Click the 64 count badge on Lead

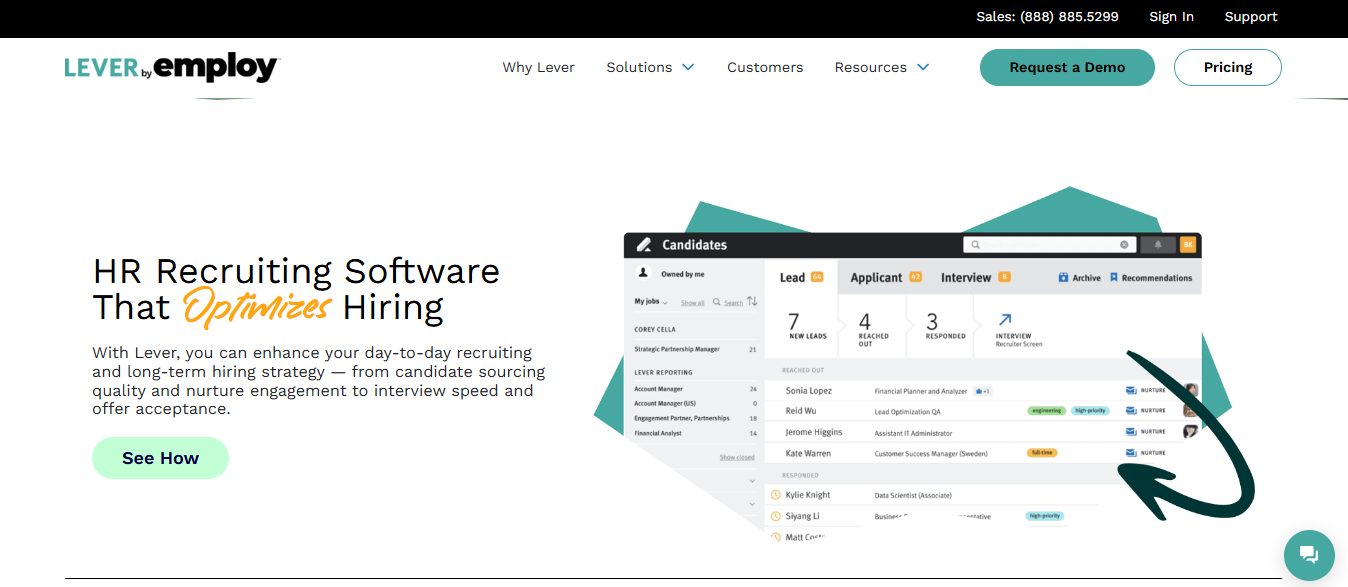[817, 277]
